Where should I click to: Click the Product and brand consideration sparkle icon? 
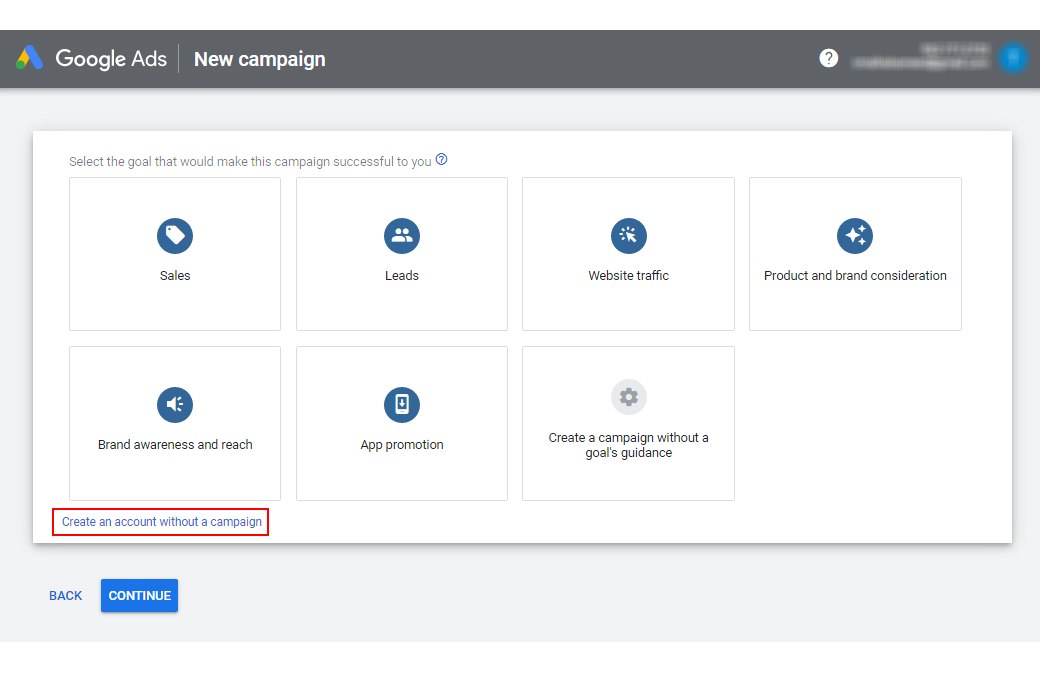(855, 236)
